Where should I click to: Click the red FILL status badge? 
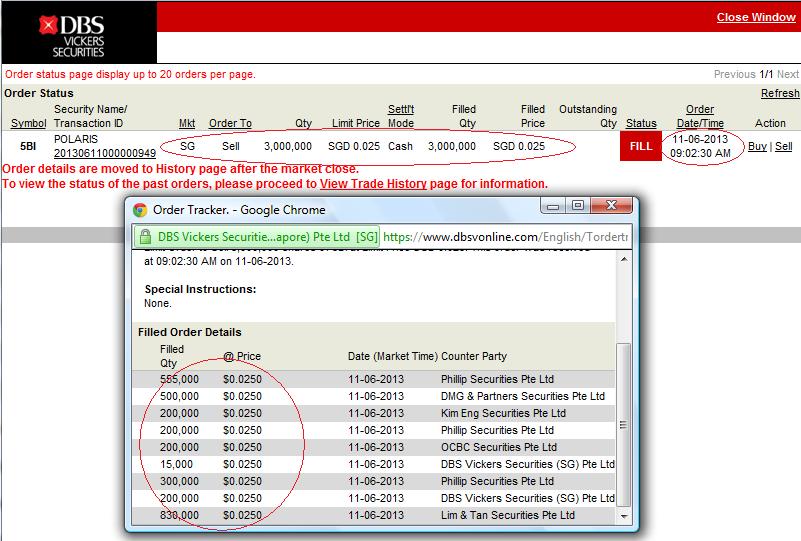[x=641, y=146]
